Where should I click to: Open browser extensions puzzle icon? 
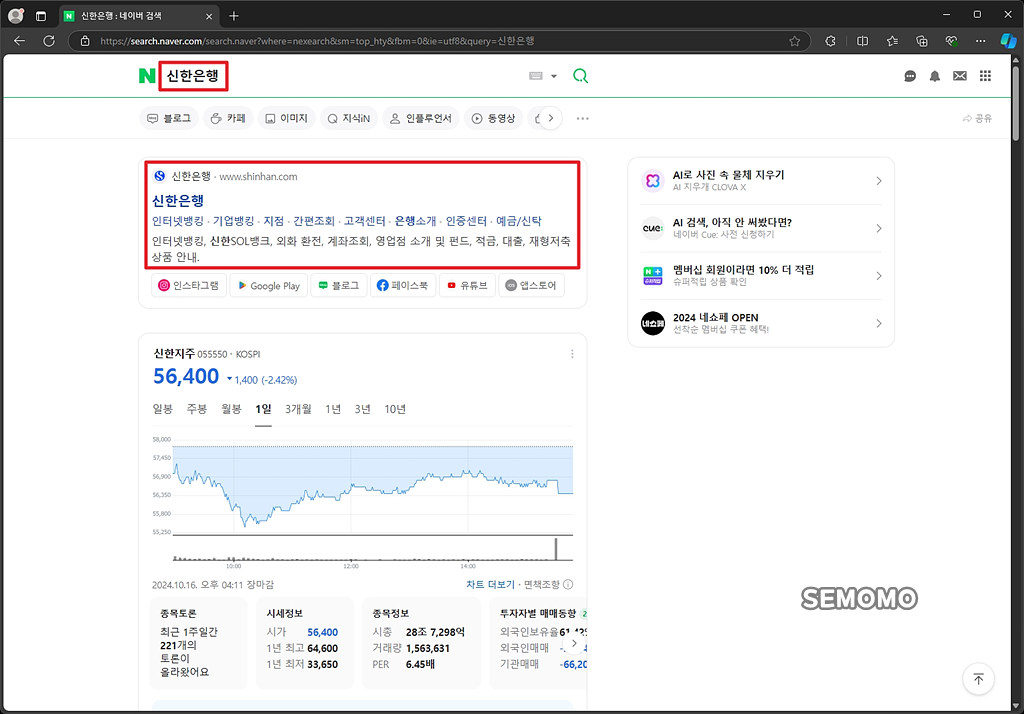tap(830, 41)
